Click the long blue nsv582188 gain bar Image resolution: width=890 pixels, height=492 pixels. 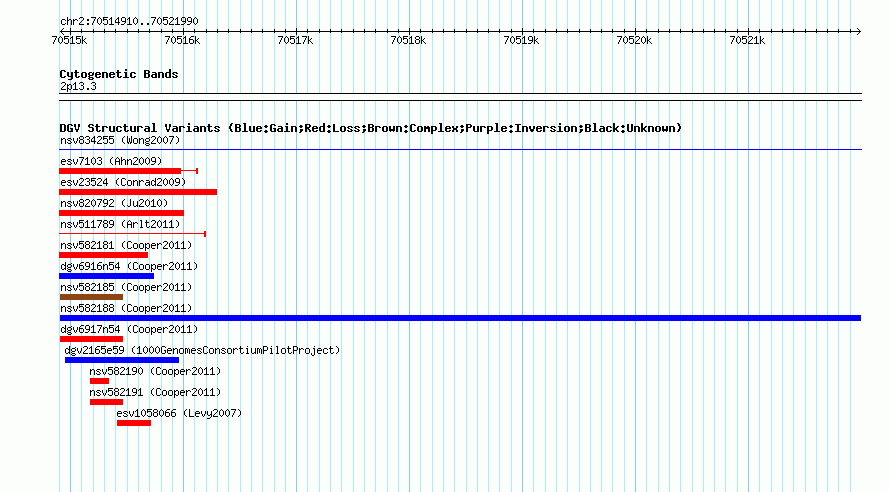click(x=460, y=318)
